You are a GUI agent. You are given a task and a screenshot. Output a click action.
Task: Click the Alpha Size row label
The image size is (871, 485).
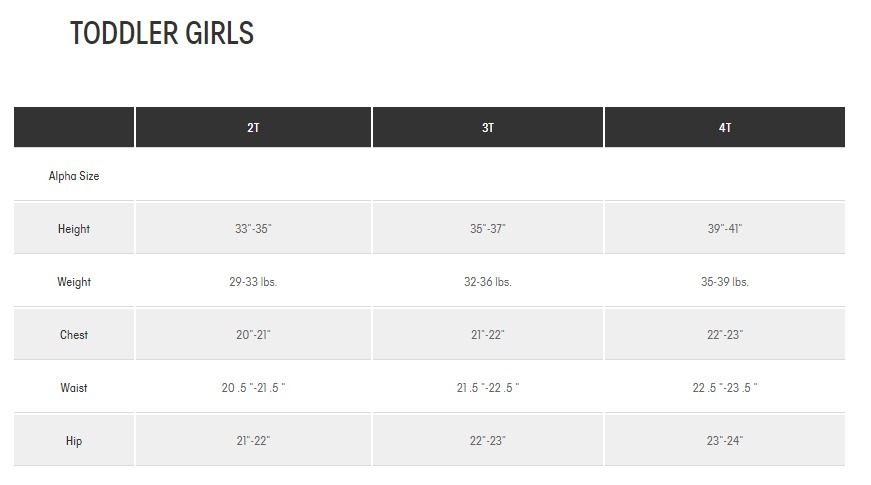74,176
